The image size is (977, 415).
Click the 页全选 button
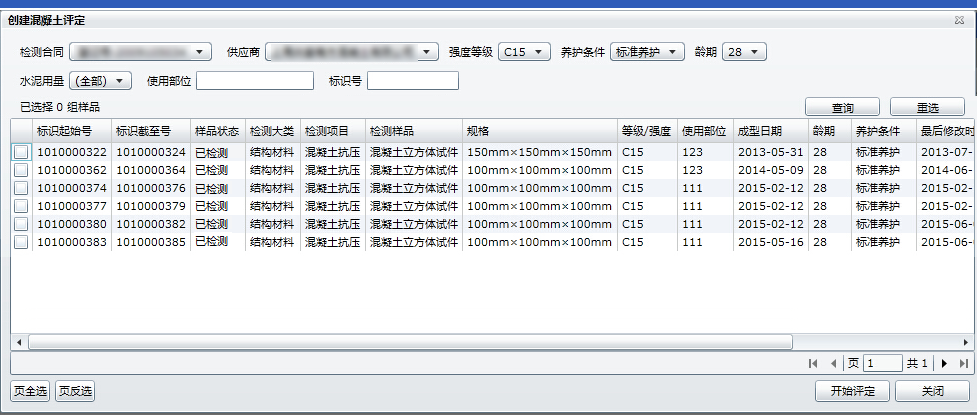30,391
